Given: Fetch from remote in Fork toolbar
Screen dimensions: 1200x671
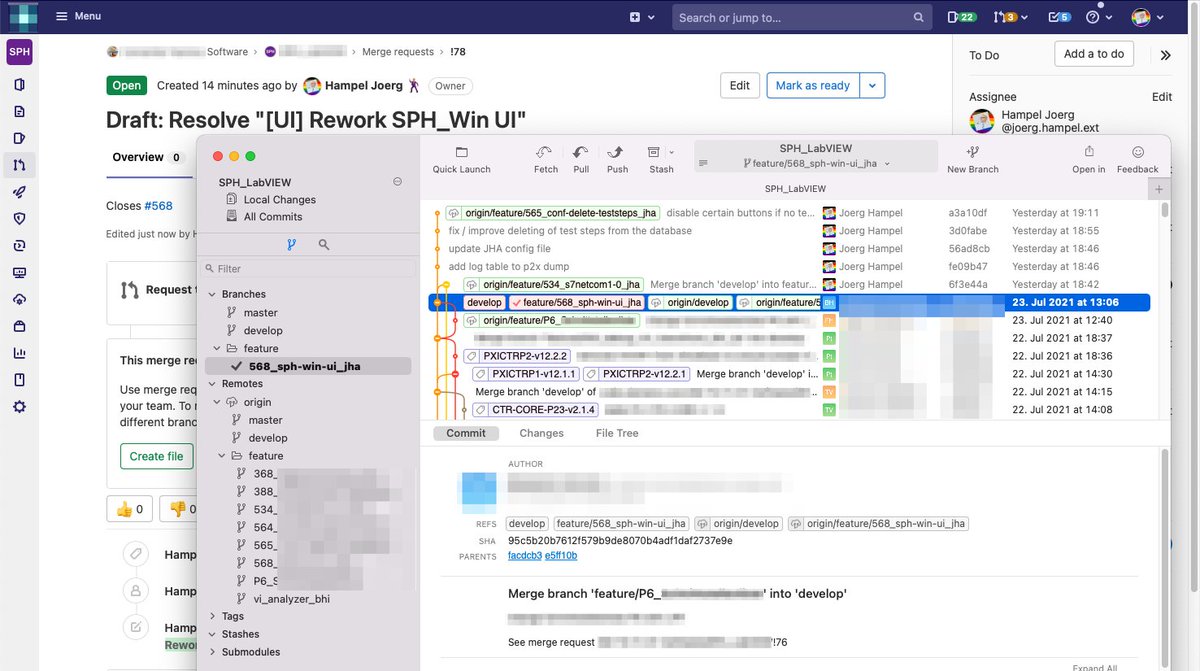Looking at the screenshot, I should [x=546, y=159].
